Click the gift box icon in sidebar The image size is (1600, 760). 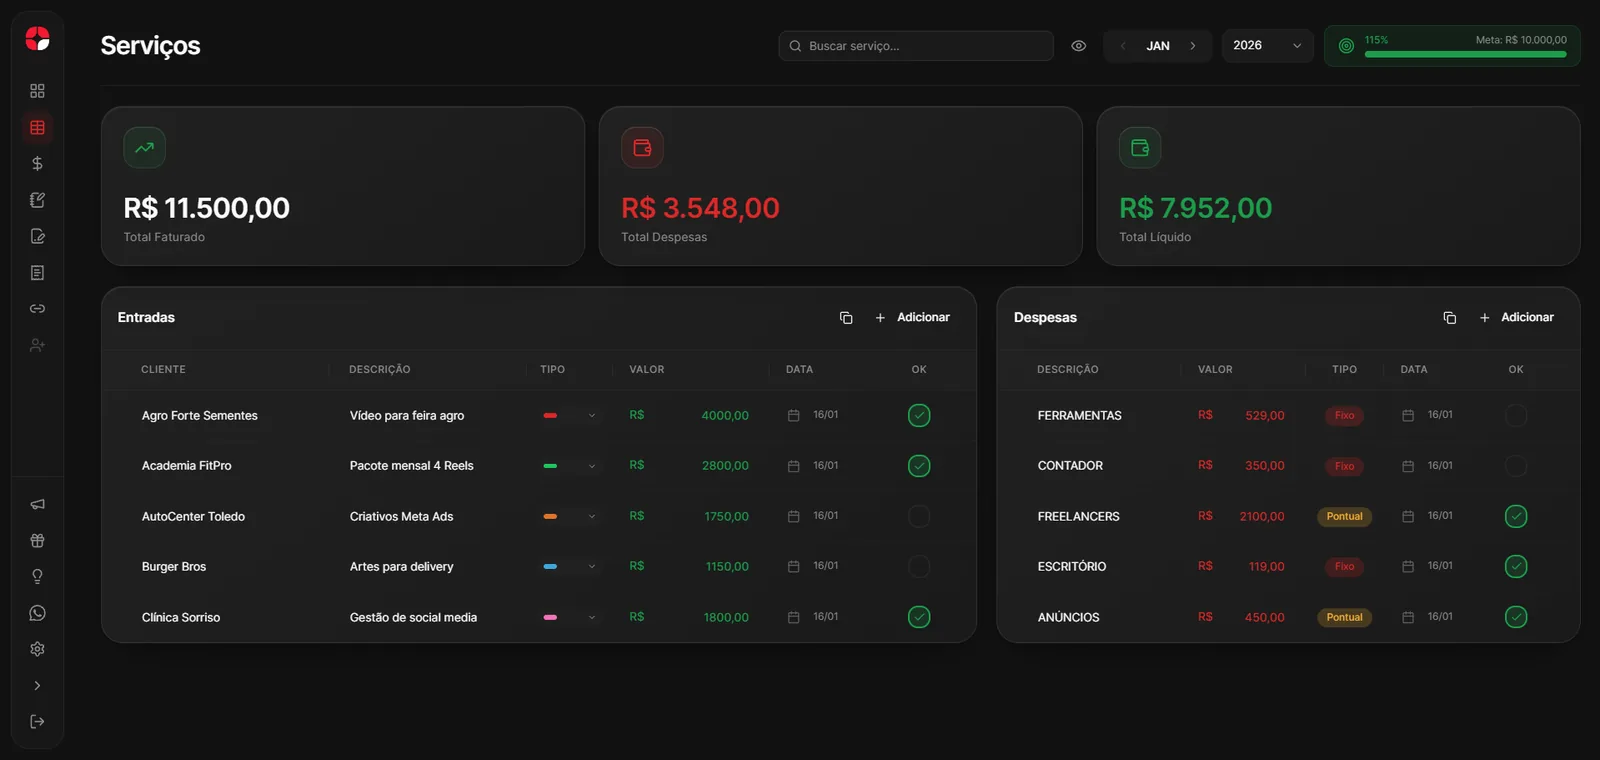click(37, 540)
